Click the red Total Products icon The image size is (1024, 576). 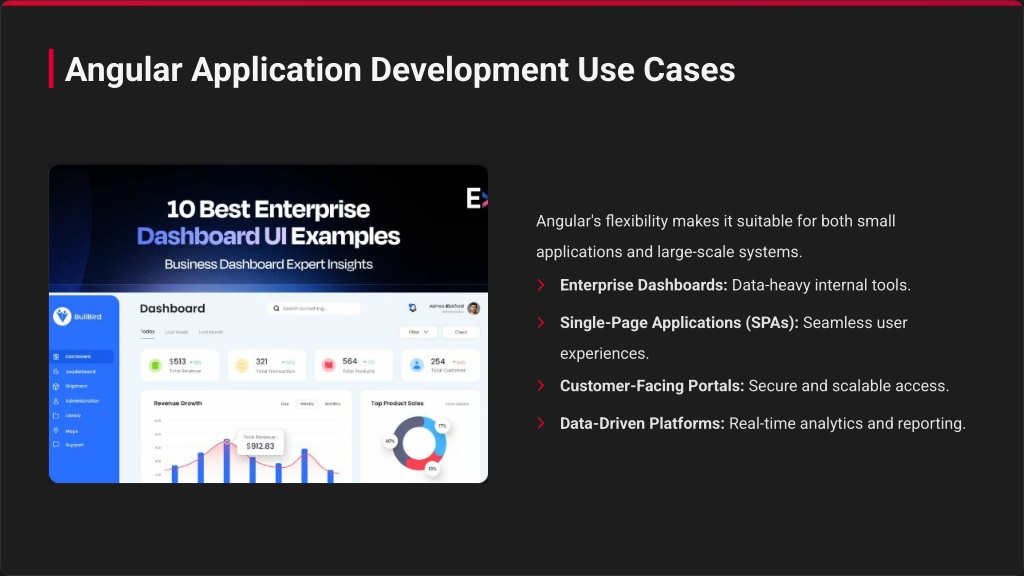[x=329, y=365]
